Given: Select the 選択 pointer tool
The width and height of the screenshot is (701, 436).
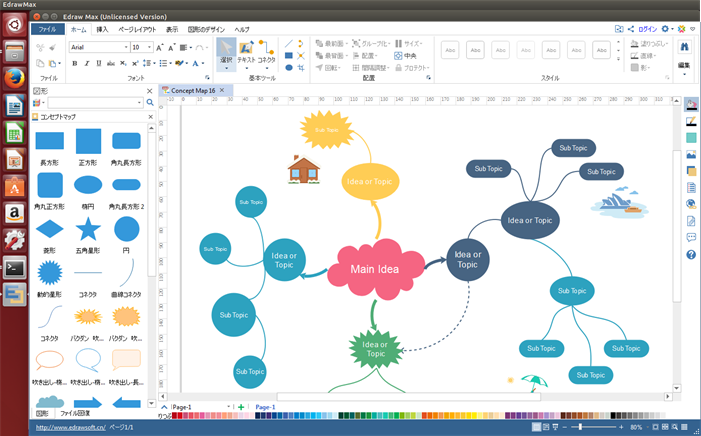Looking at the screenshot, I should coord(227,52).
